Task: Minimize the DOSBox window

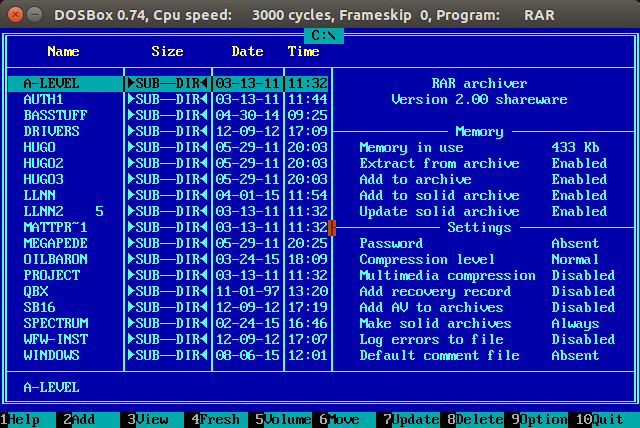Action: click(x=35, y=15)
